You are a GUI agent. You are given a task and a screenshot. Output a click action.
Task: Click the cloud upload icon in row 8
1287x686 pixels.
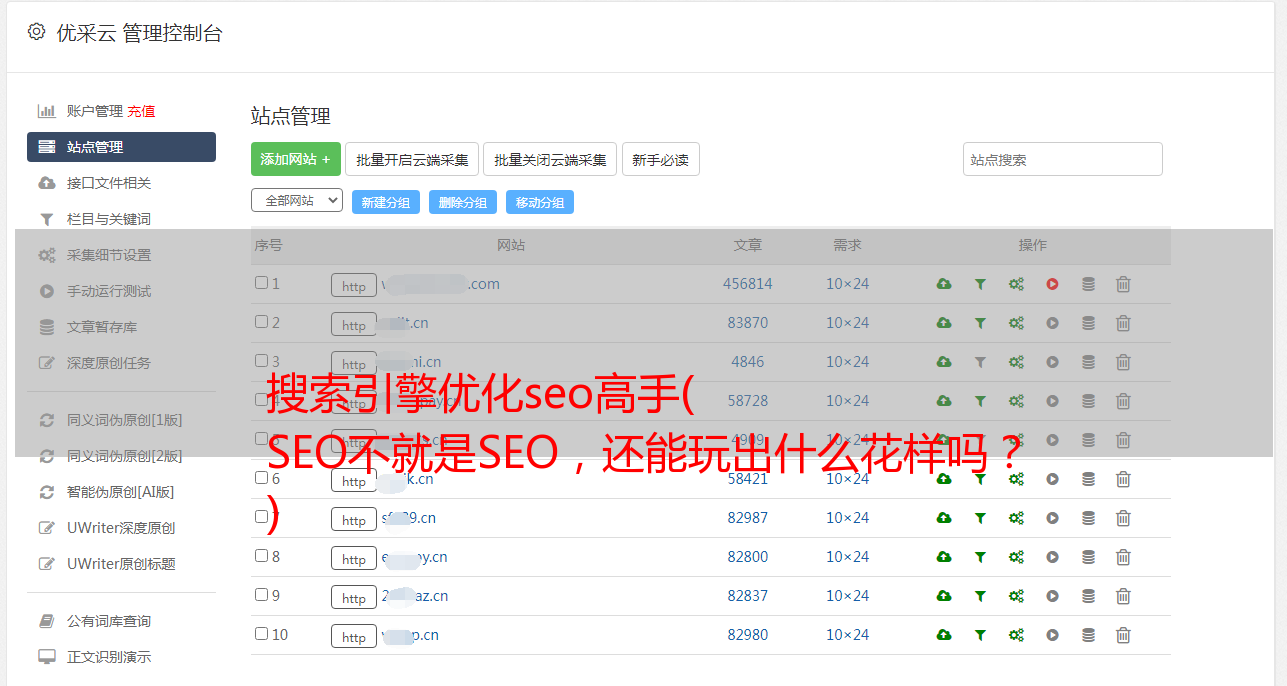(944, 557)
